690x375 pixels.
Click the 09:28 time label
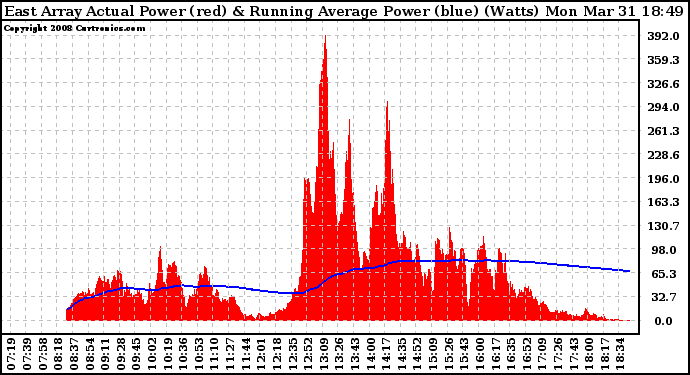(x=121, y=354)
